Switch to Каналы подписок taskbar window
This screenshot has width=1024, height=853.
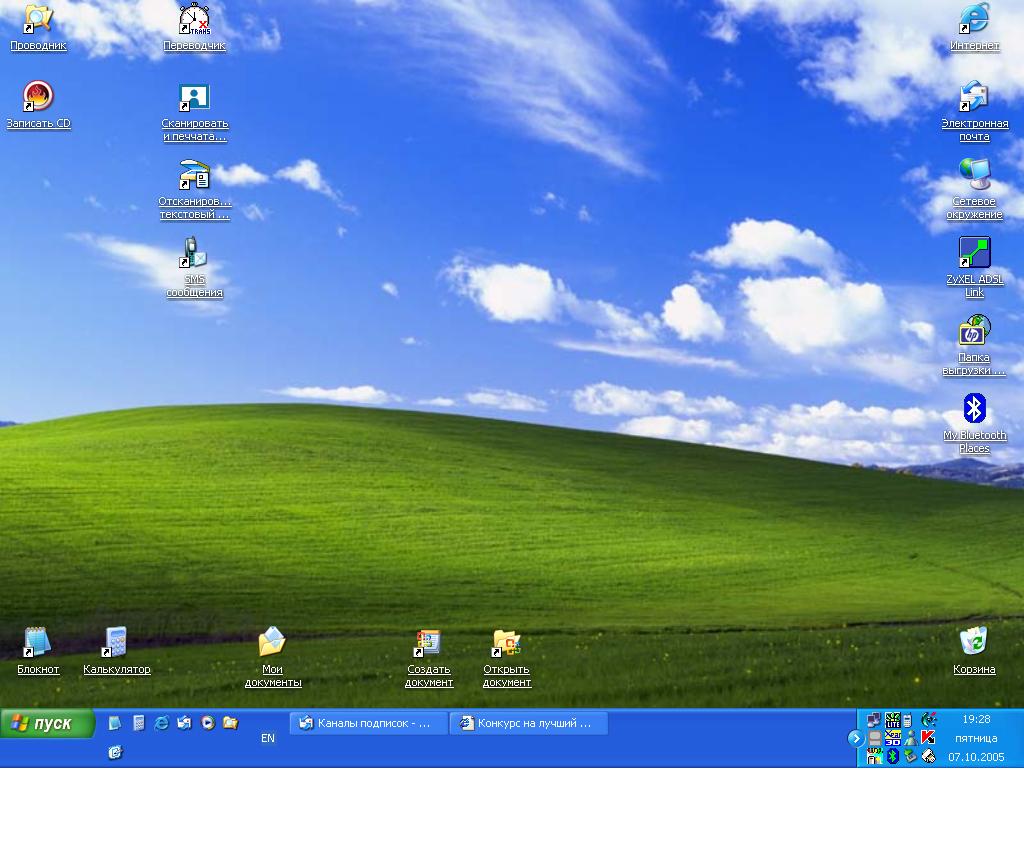pos(369,724)
